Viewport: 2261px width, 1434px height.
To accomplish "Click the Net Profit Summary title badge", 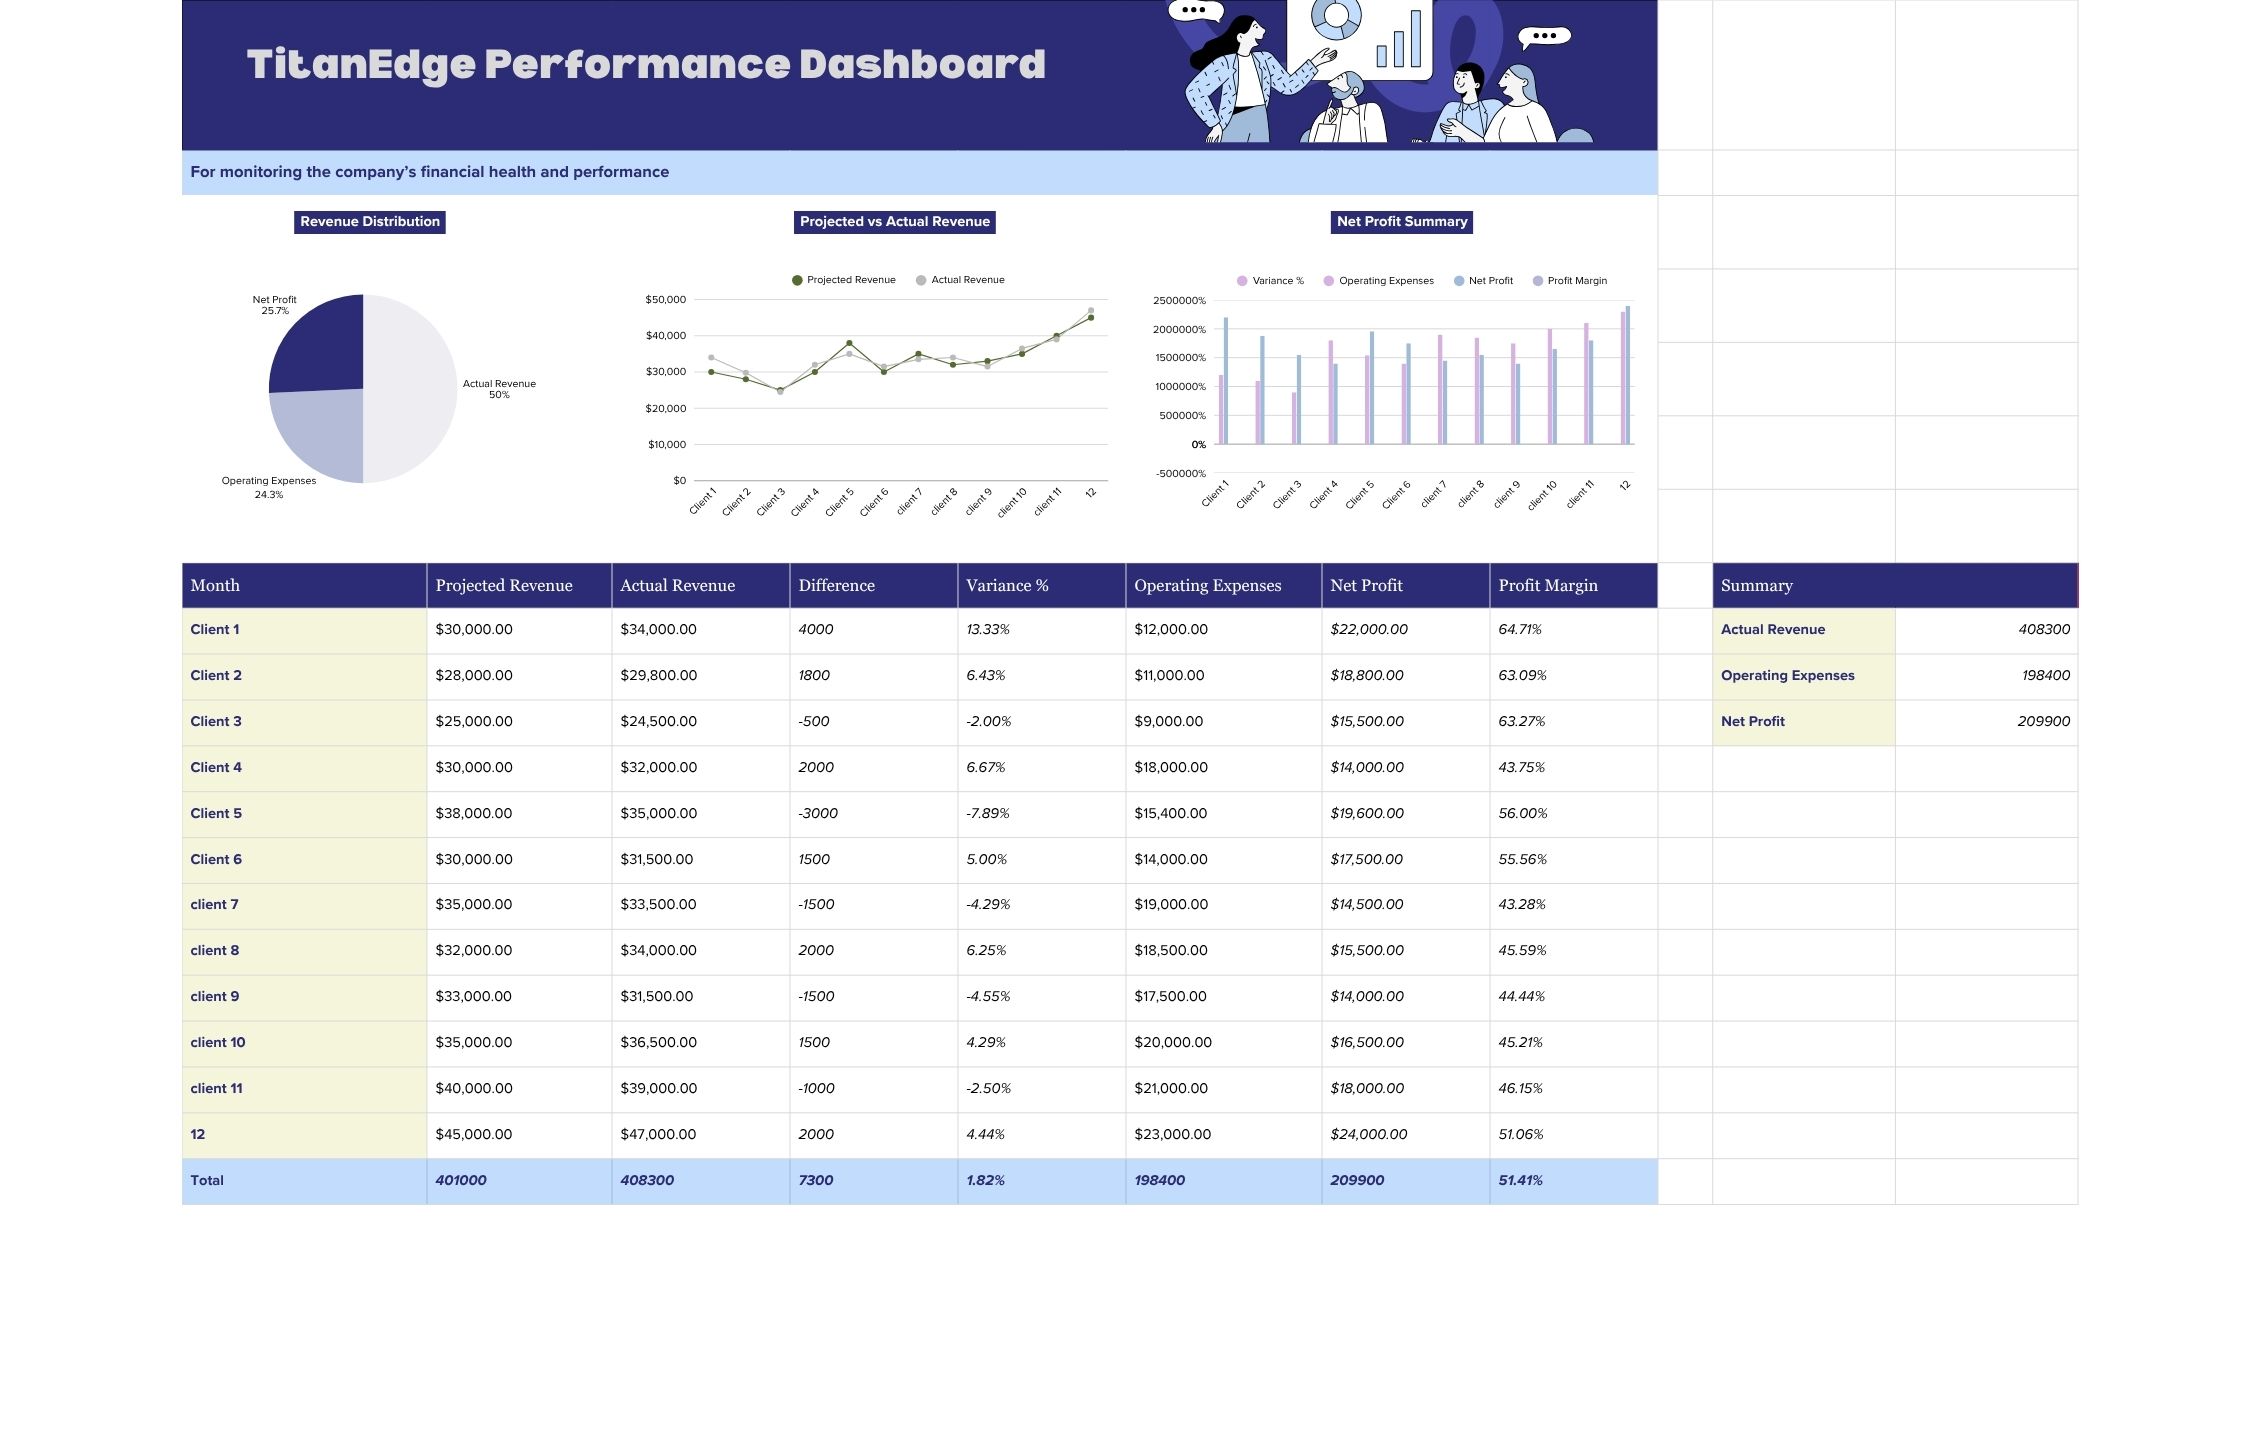I will pyautogui.click(x=1401, y=222).
